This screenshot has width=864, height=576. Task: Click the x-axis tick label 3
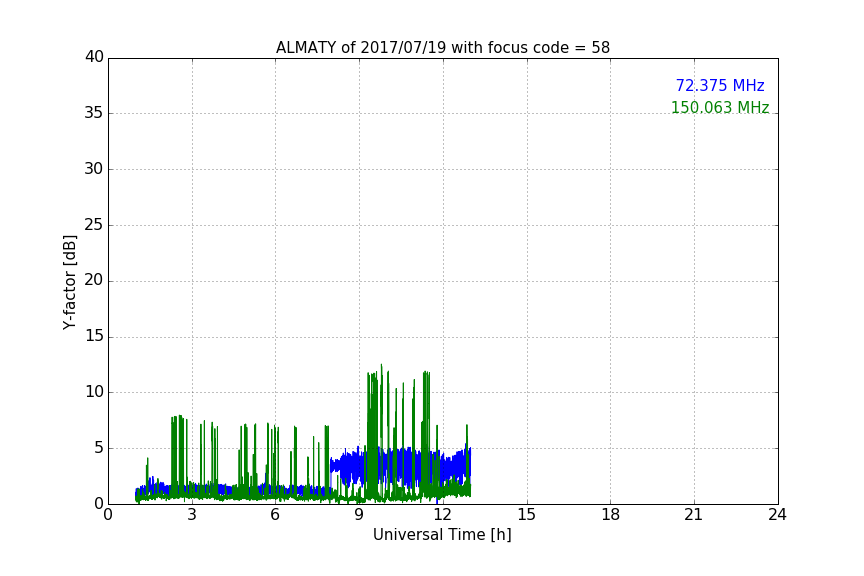coord(192,515)
